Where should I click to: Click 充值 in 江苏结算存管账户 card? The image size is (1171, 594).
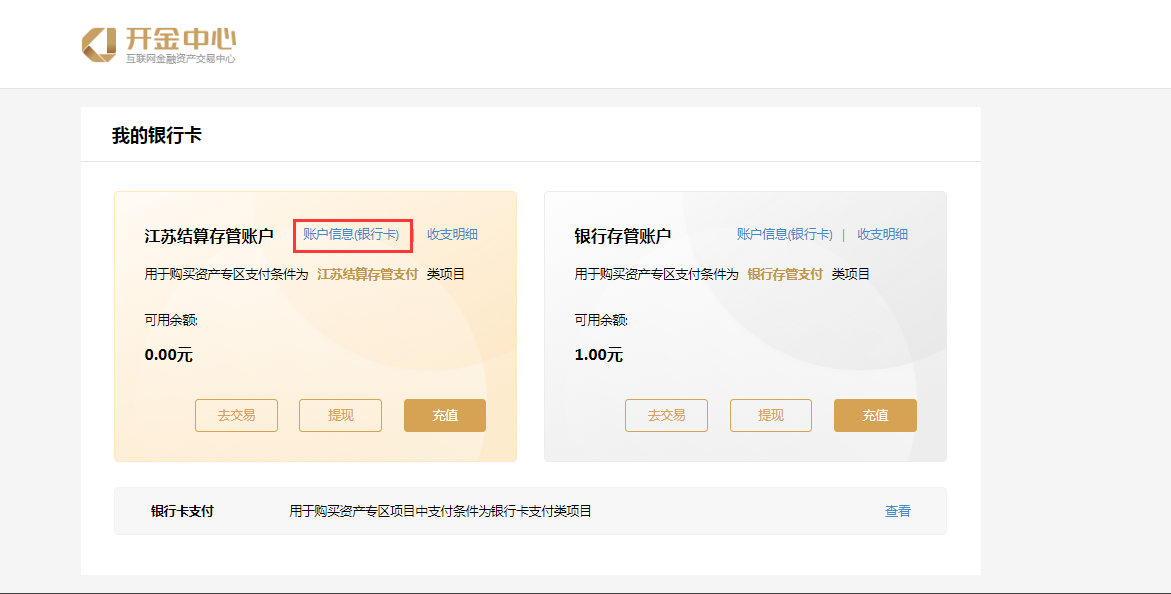445,415
